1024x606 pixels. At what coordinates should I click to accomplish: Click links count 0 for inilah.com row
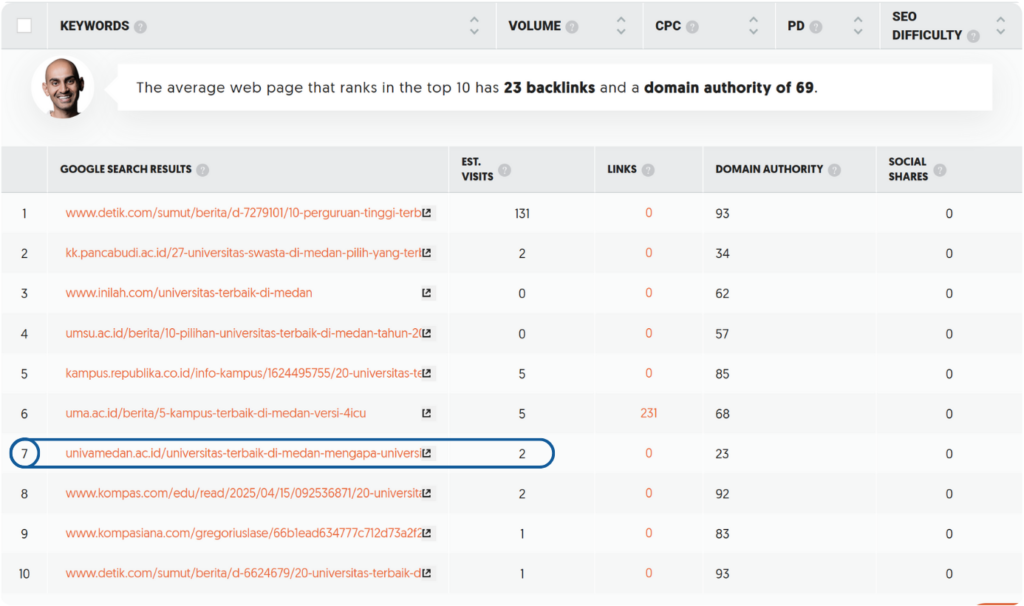[x=648, y=293]
